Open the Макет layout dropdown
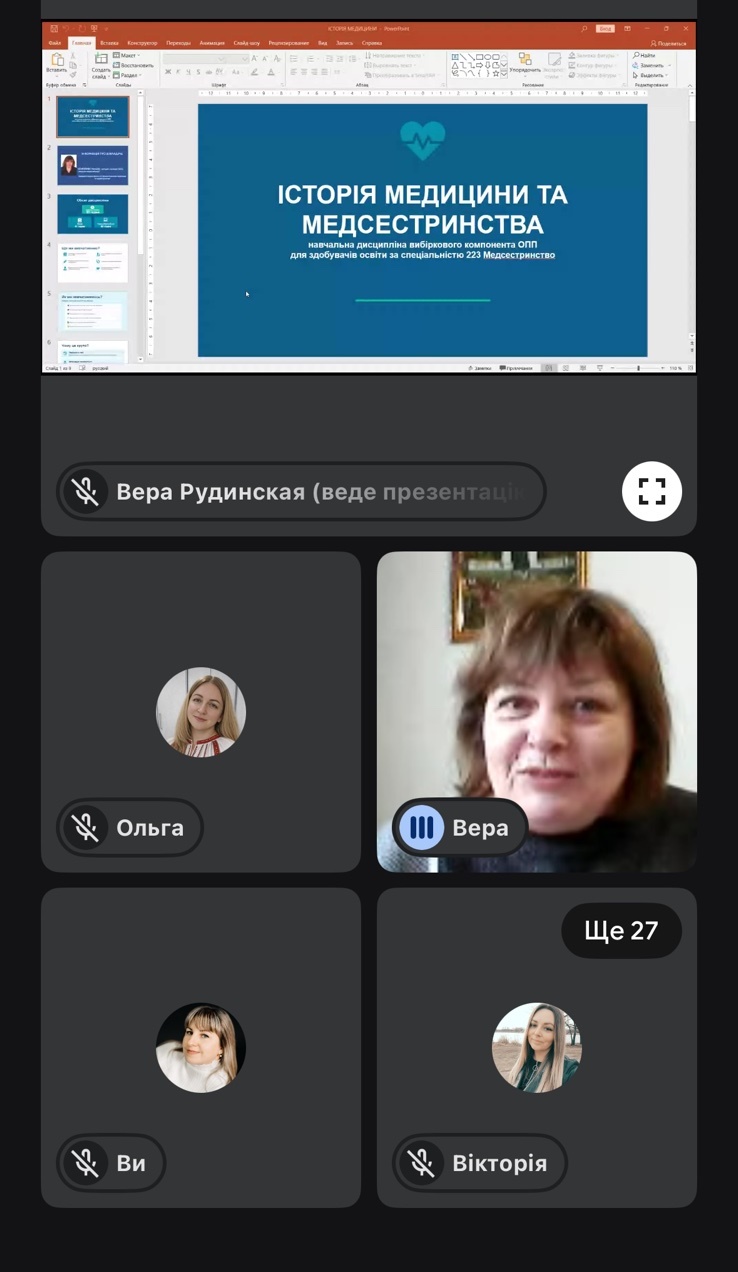Image resolution: width=738 pixels, height=1272 pixels. [127, 56]
